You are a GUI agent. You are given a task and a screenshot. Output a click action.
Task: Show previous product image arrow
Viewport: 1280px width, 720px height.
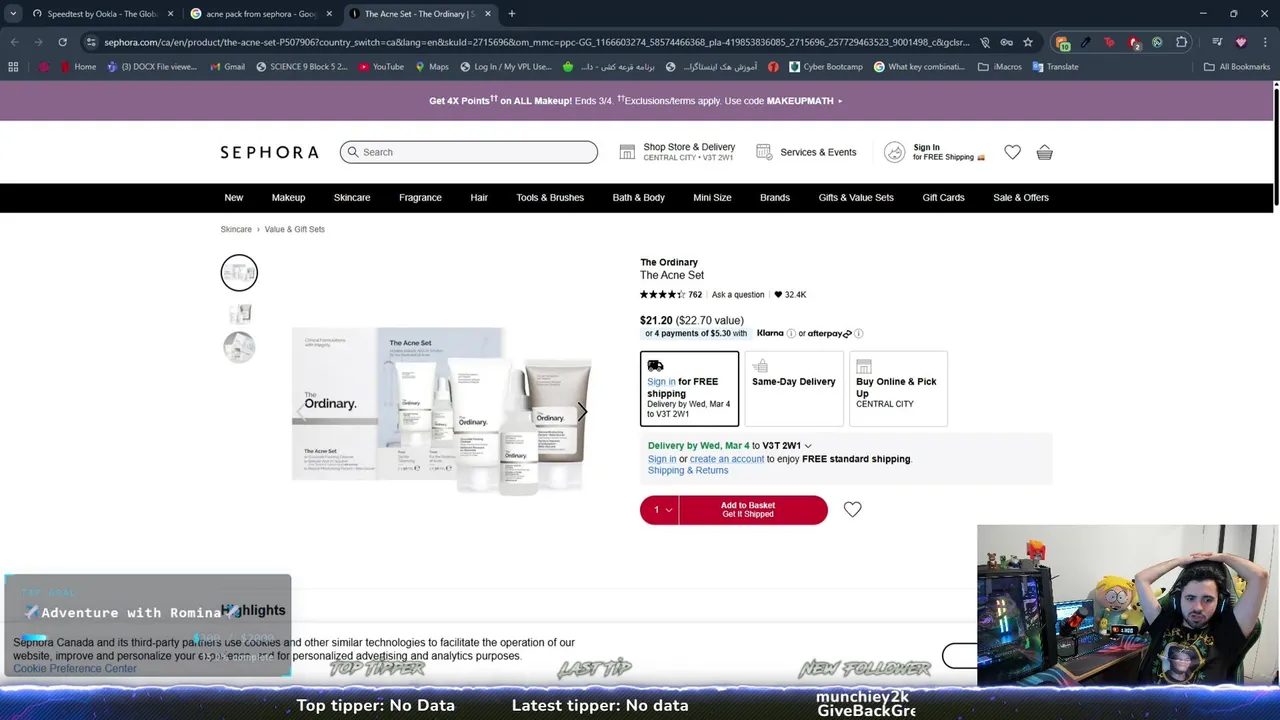301,412
